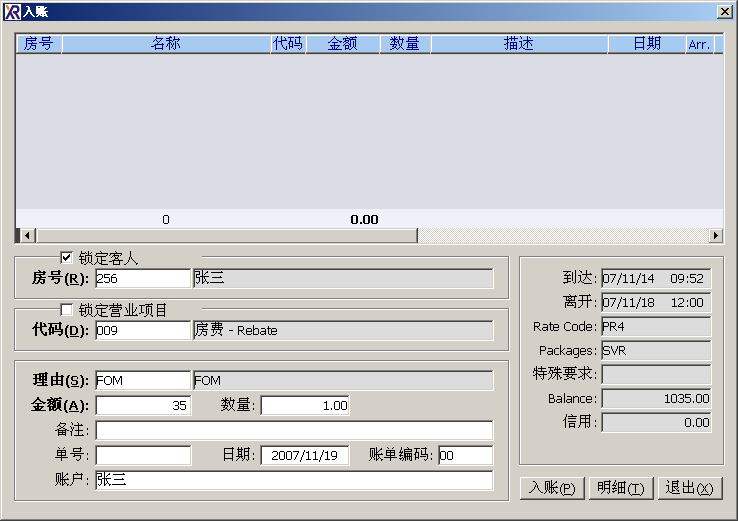Click the 离开 departure value 07/11/18 12:00
Viewport: 738px width, 521px height.
(x=656, y=302)
